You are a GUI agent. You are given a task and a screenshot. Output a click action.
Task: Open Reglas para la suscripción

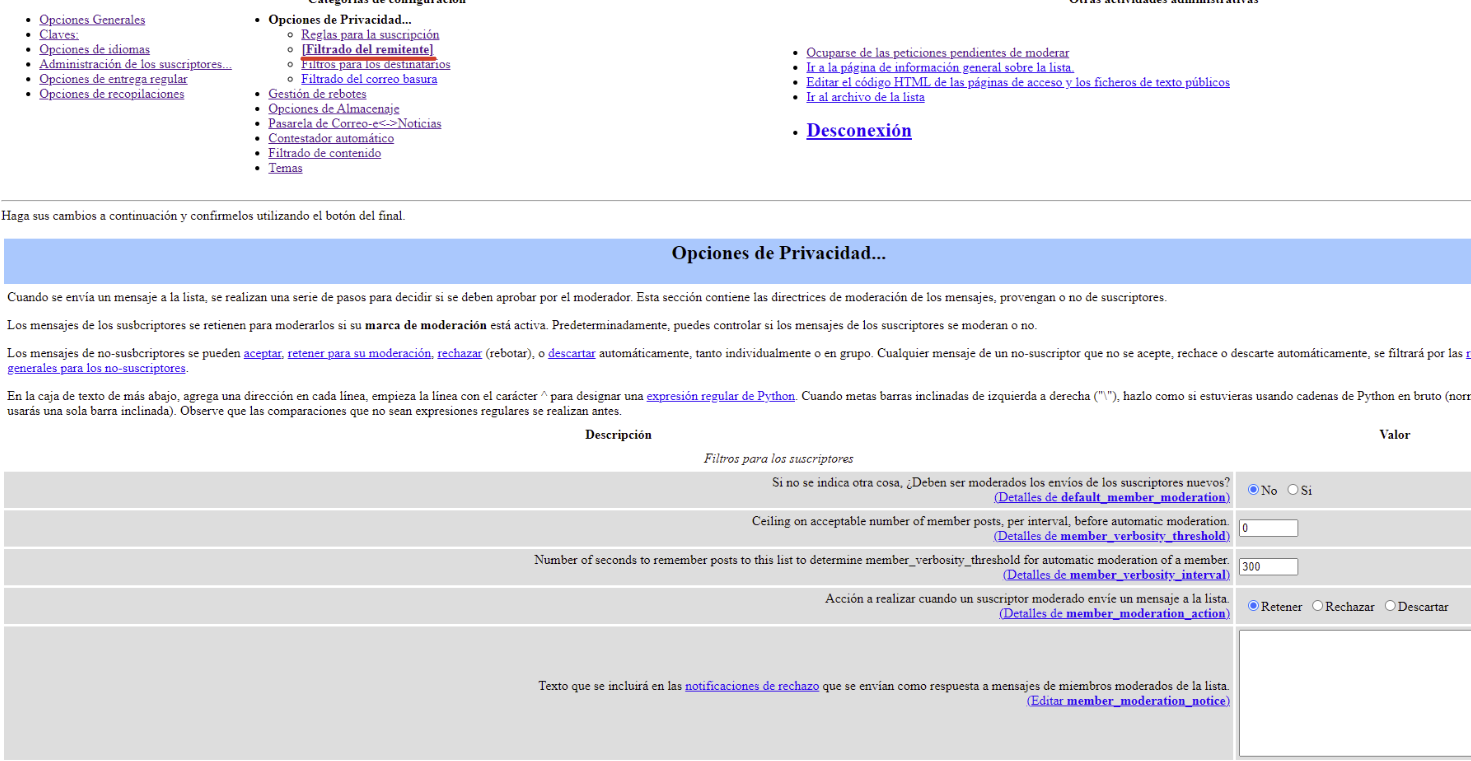[x=370, y=35]
